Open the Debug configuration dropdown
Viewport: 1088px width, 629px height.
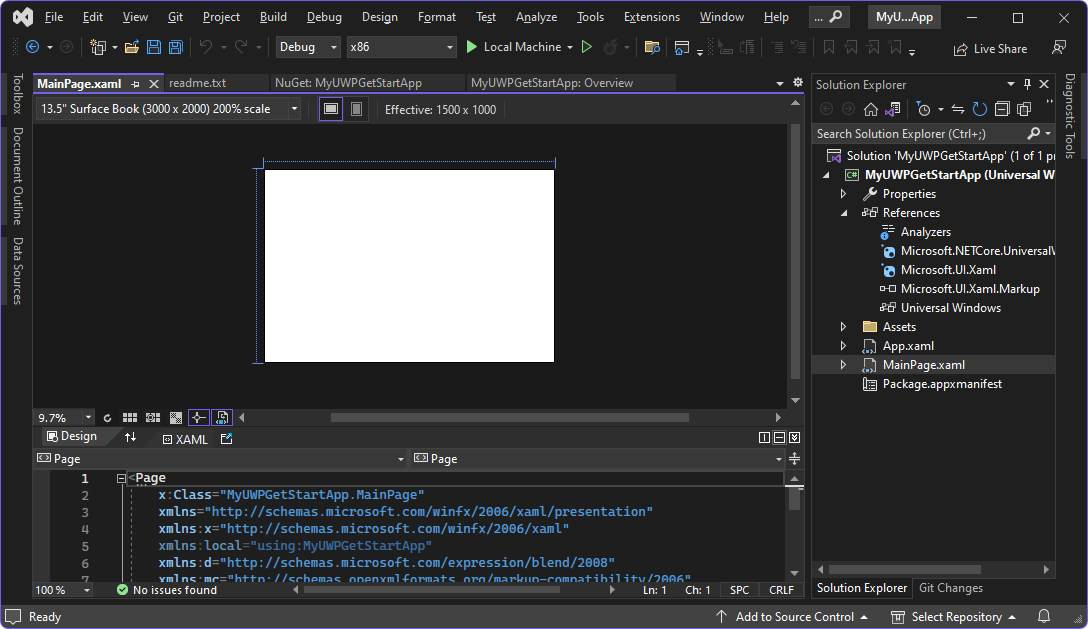(x=306, y=46)
